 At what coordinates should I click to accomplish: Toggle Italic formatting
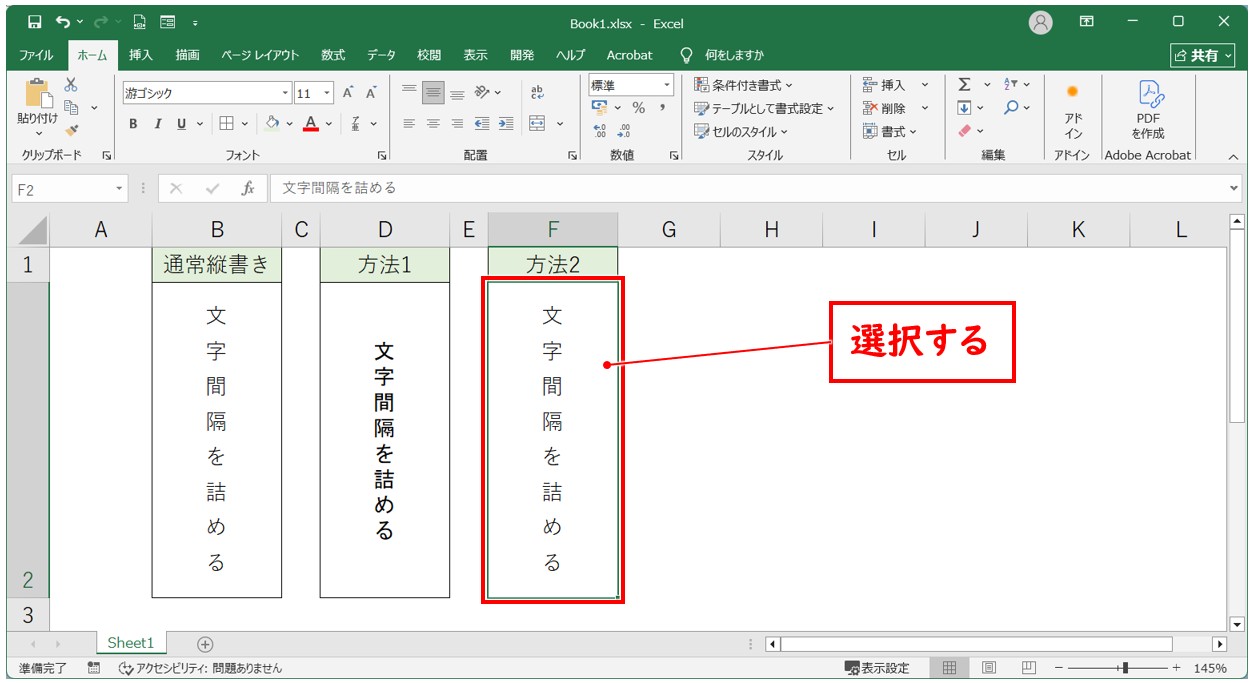[157, 124]
